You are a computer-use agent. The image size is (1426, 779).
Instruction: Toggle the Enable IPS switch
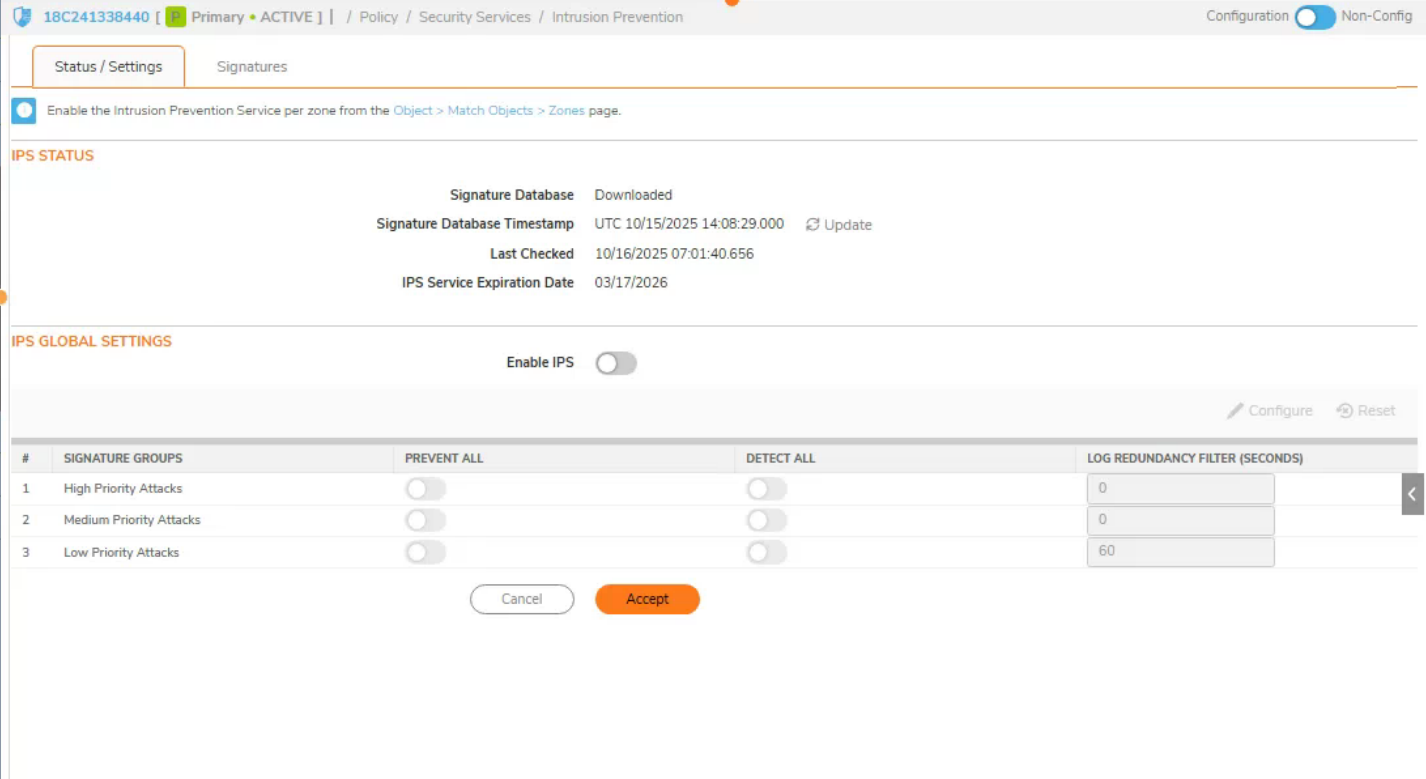point(615,363)
